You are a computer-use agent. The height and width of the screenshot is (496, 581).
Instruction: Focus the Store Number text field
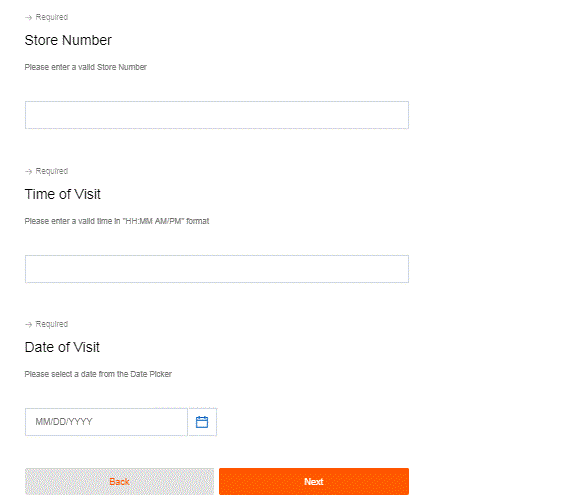(x=217, y=115)
